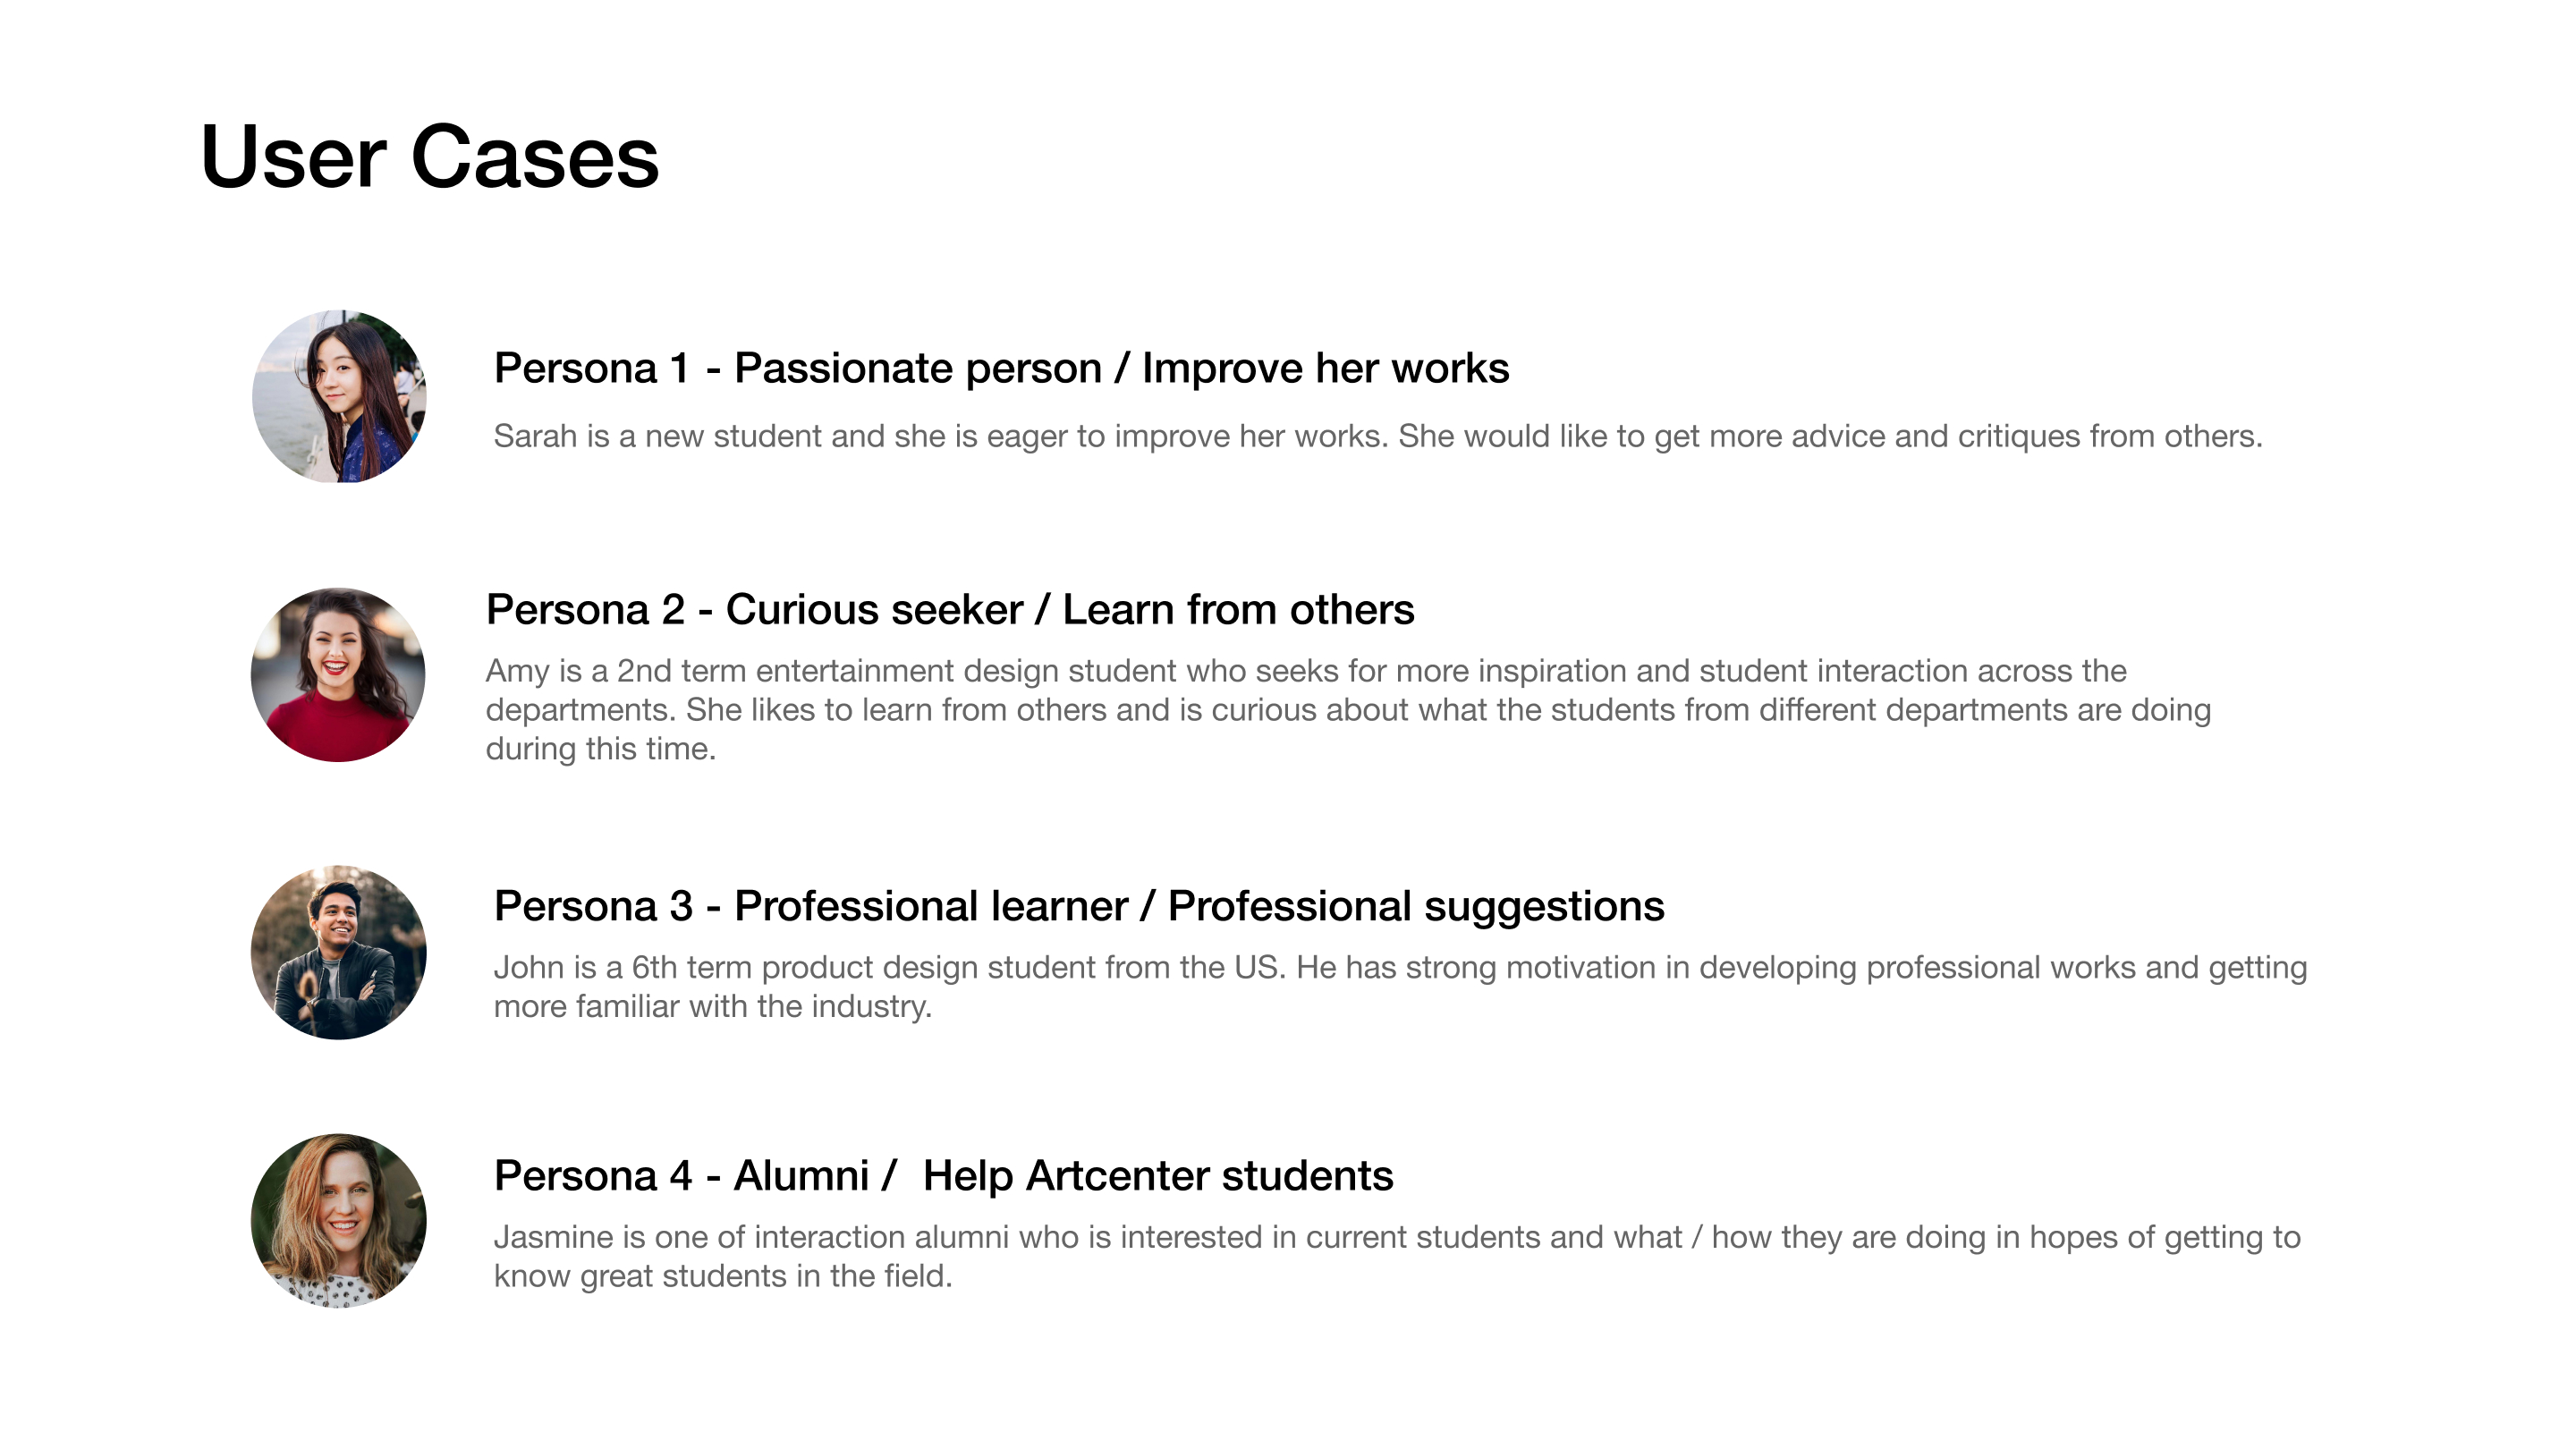Image resolution: width=2576 pixels, height=1449 pixels.
Task: Click the line "during this time." in Amy's description
Action: click(x=600, y=749)
